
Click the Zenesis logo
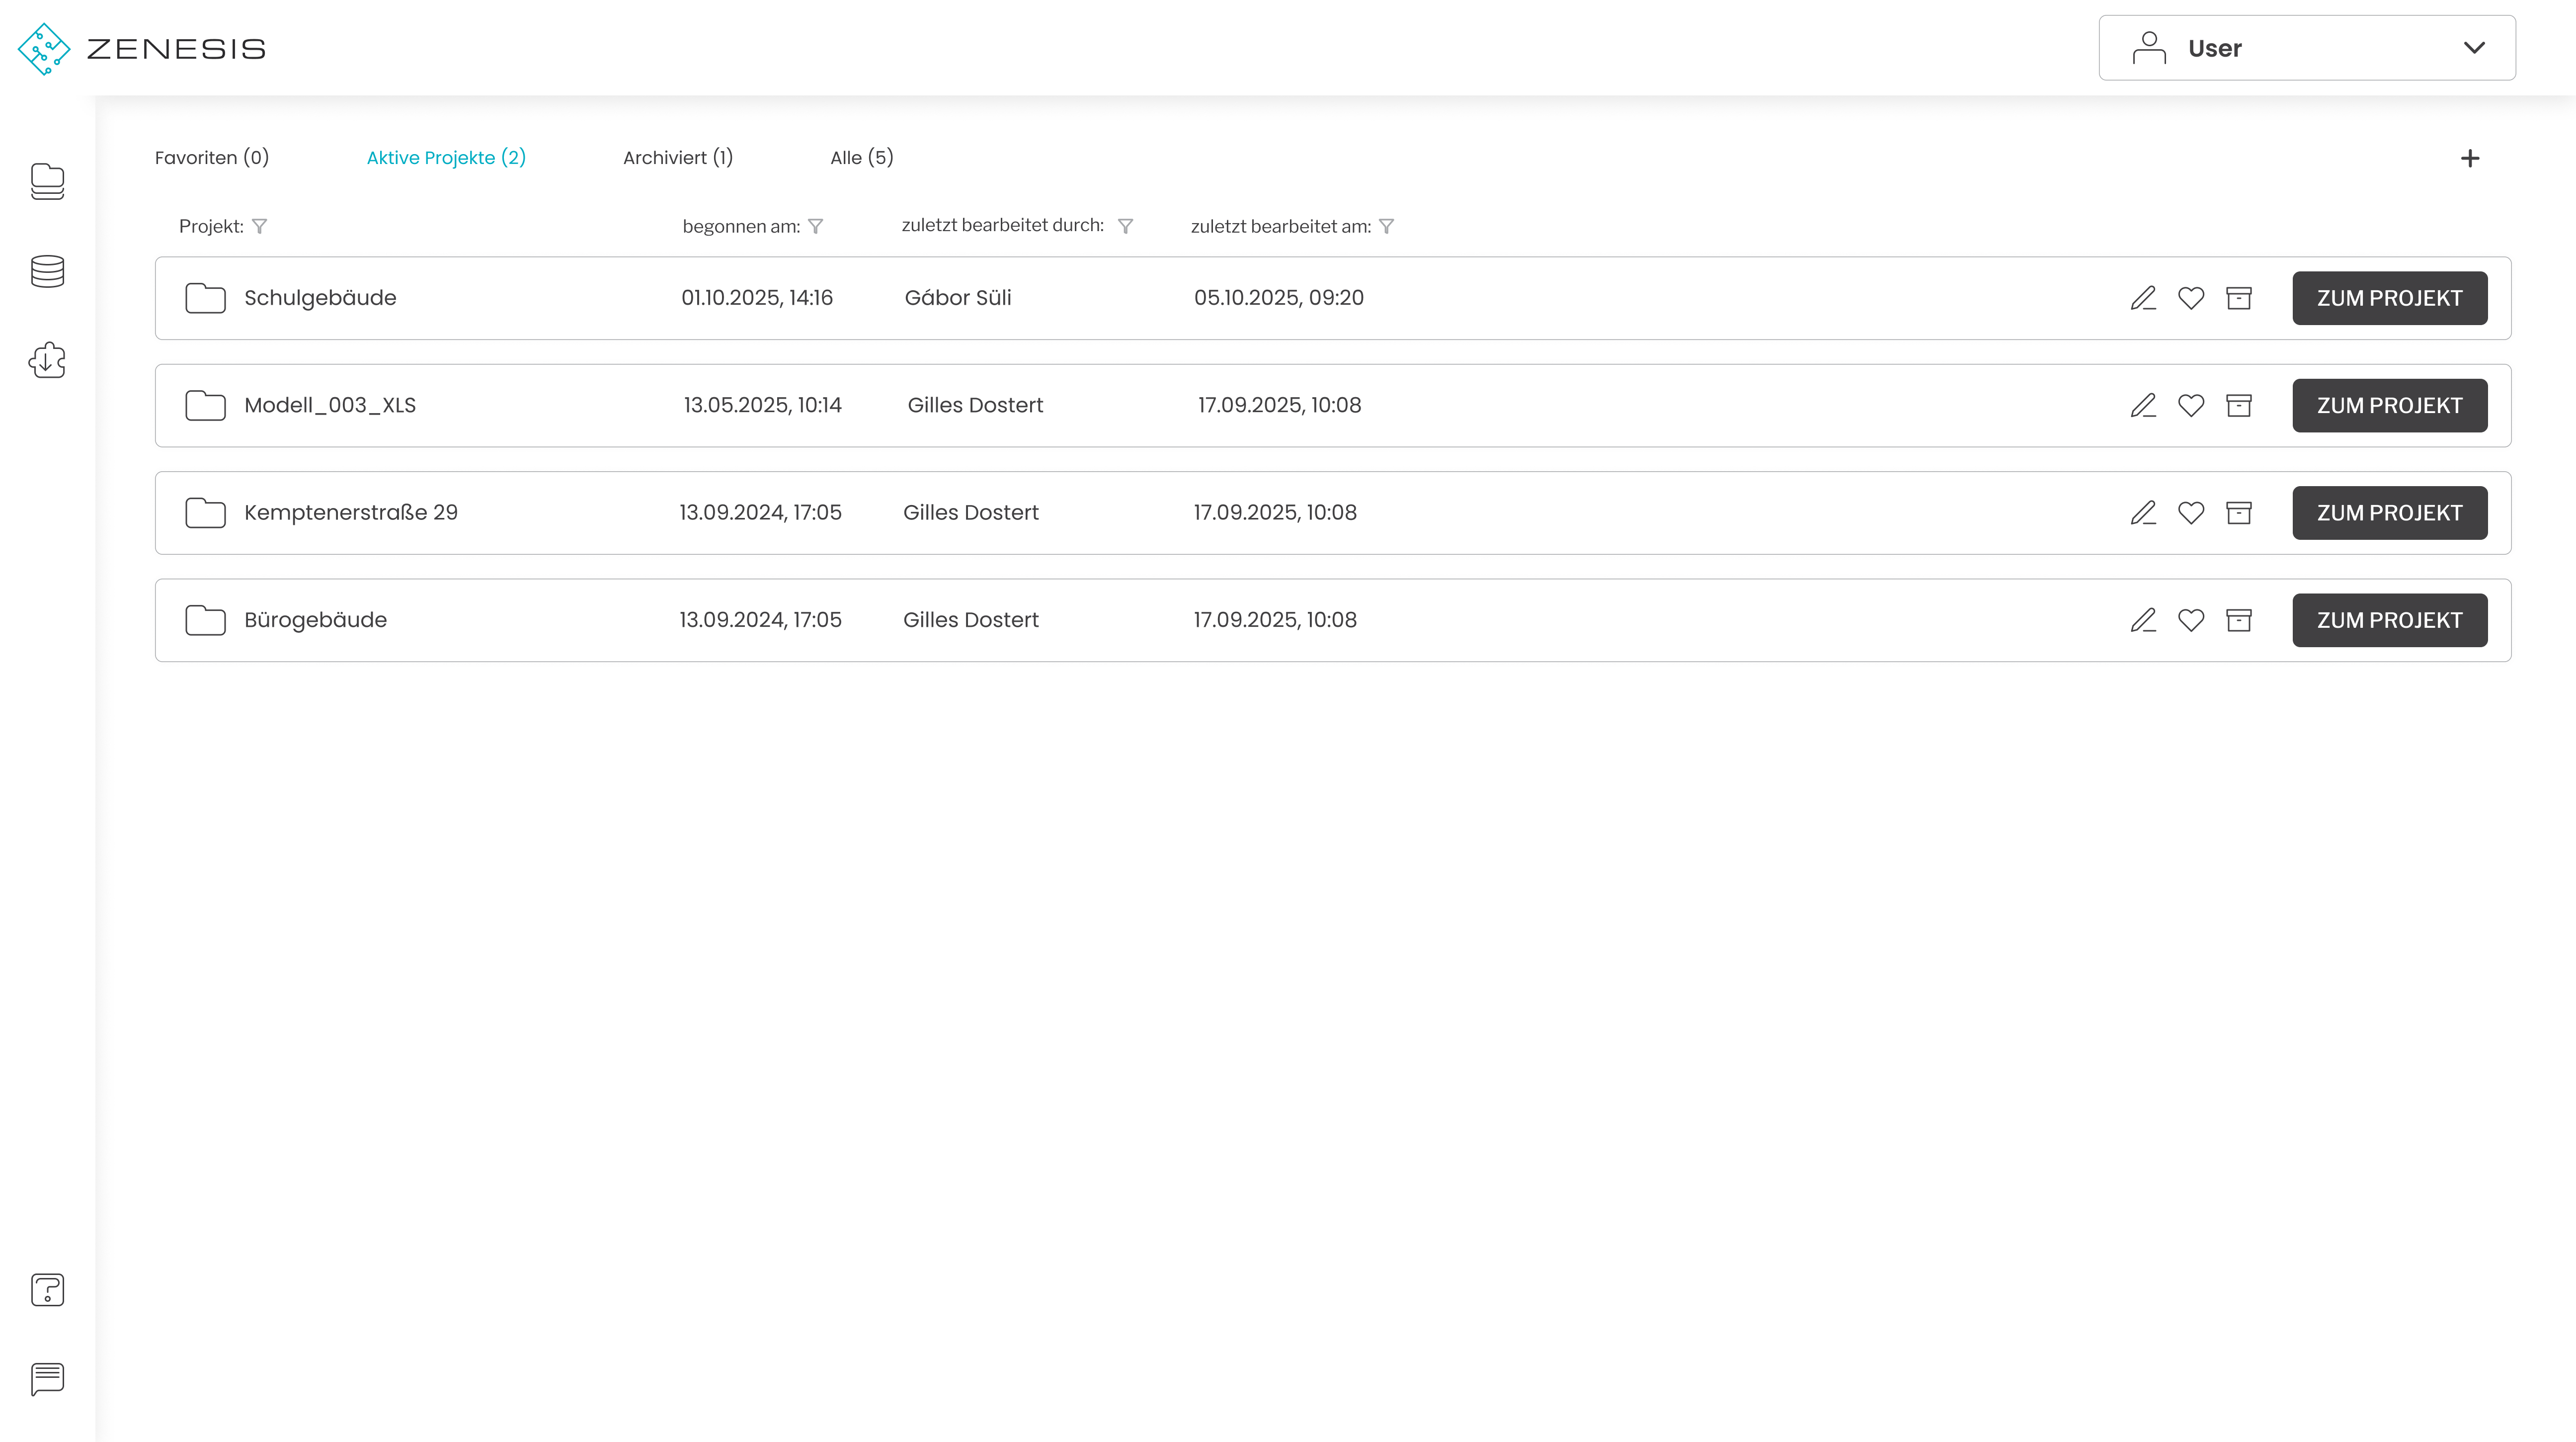[x=141, y=48]
